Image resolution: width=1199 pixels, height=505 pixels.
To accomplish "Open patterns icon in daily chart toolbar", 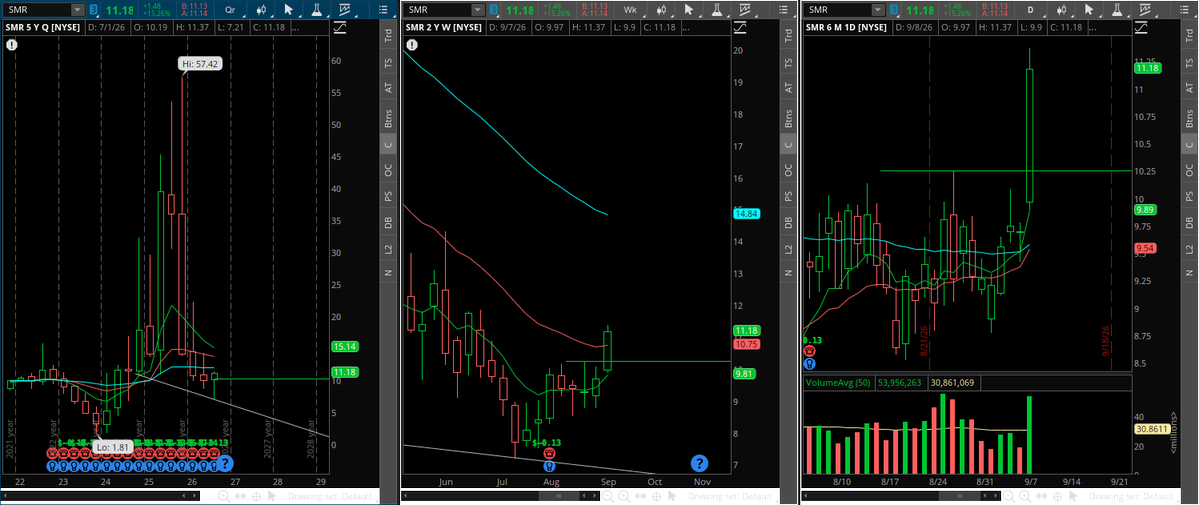I will click(x=1145, y=10).
